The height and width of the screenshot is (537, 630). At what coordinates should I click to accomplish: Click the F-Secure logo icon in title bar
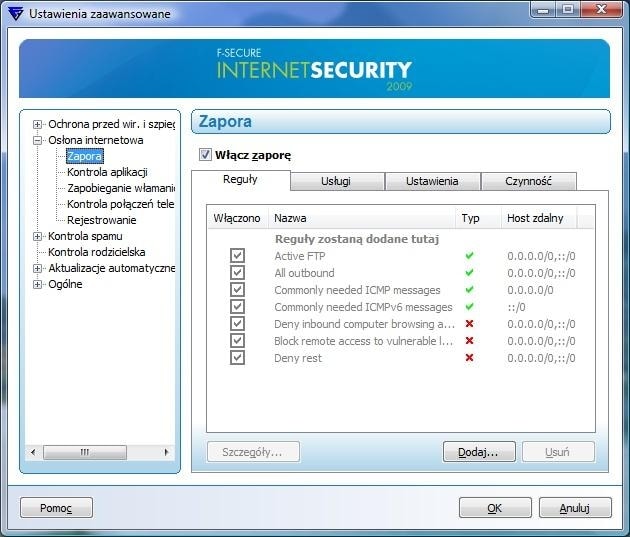tap(13, 14)
